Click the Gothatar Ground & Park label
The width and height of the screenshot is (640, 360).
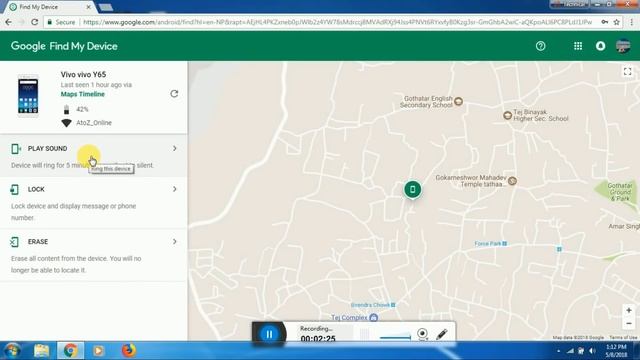[x=620, y=192]
